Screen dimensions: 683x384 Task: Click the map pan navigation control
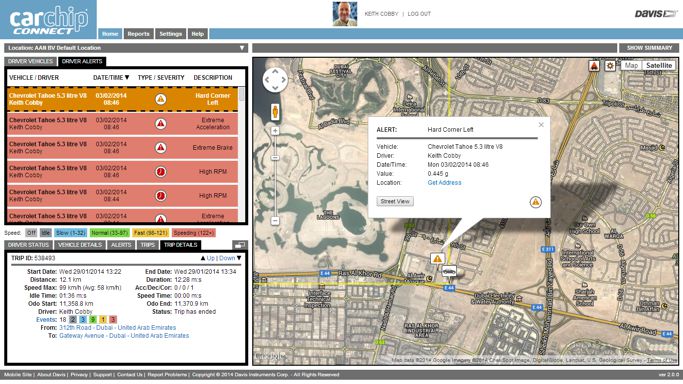(x=275, y=80)
